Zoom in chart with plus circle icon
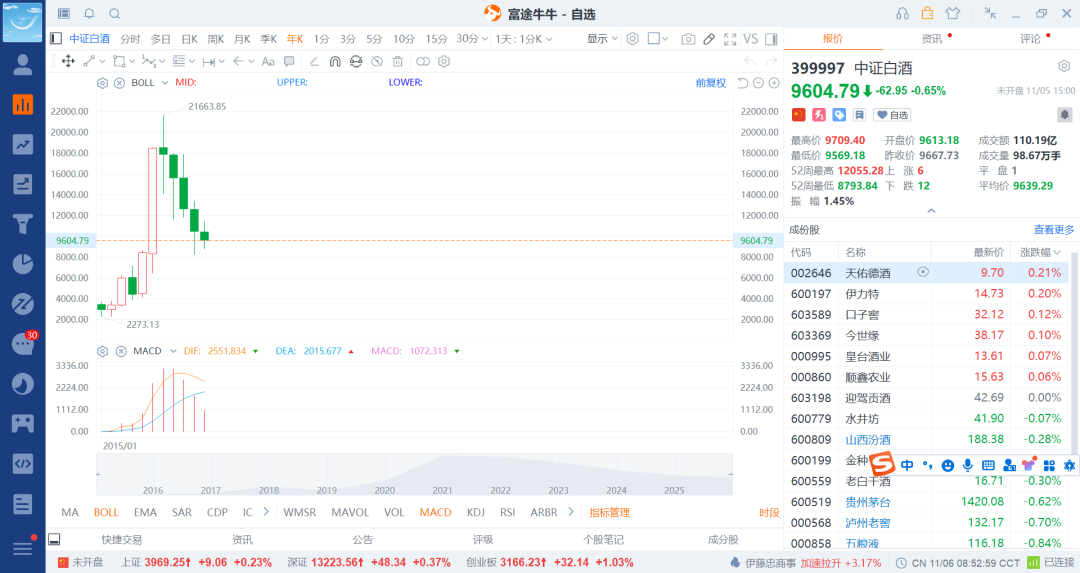Viewport: 1080px width, 573px height. click(774, 83)
